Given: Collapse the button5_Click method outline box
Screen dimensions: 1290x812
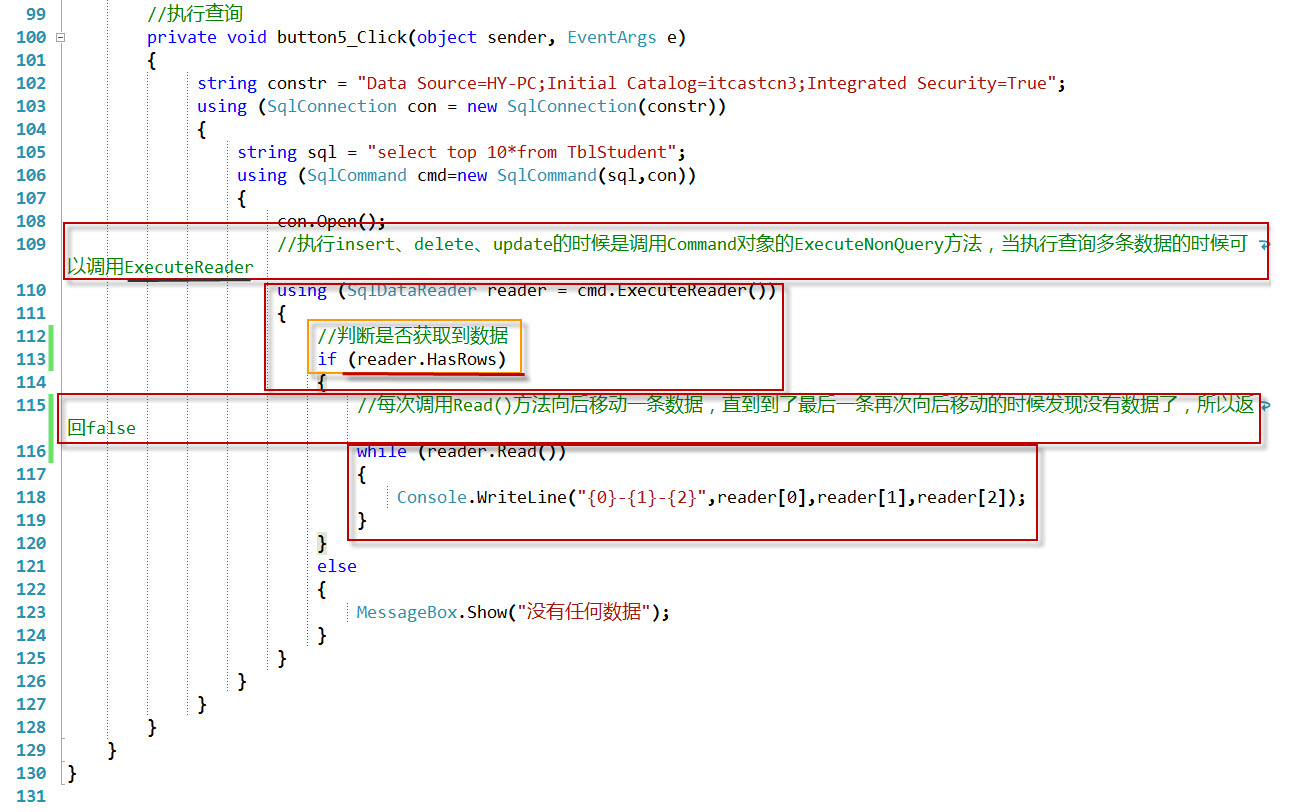Looking at the screenshot, I should click(62, 37).
